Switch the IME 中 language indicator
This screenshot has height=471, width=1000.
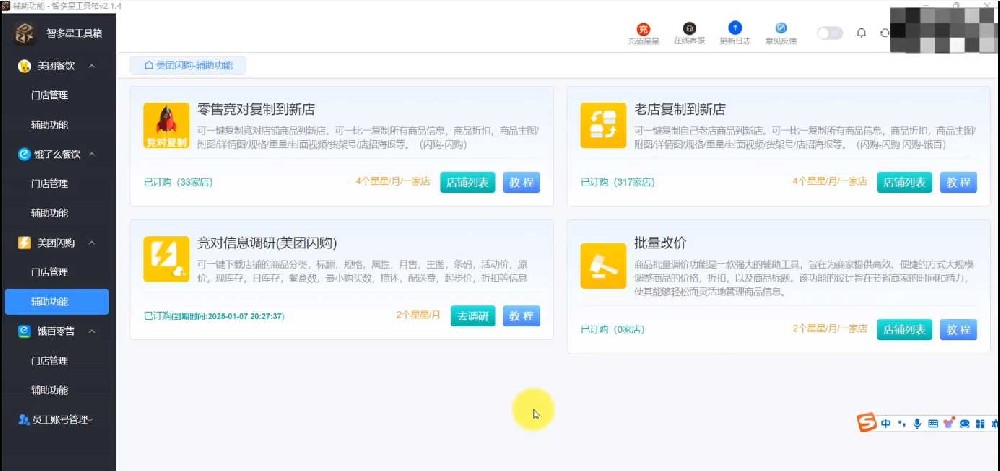pos(886,423)
